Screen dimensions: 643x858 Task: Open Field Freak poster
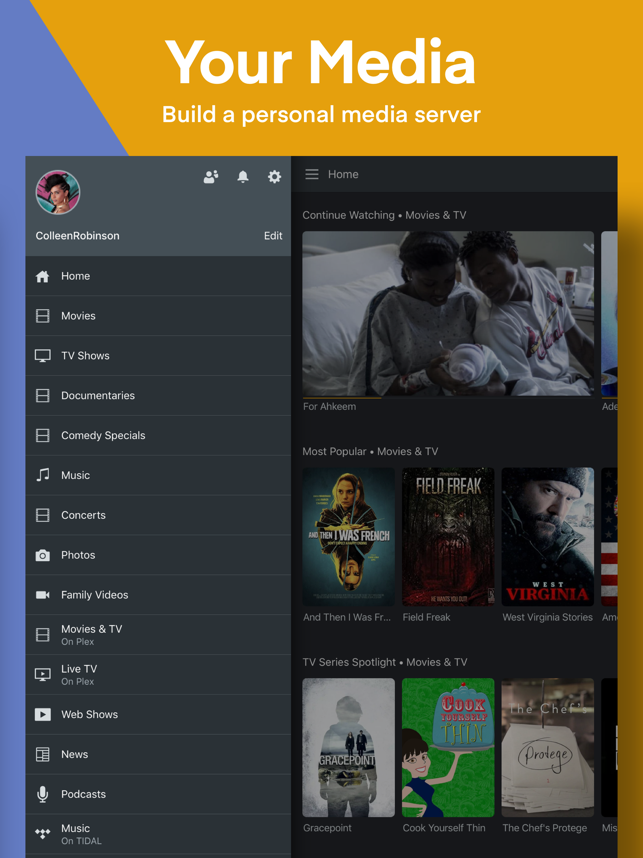[448, 537]
